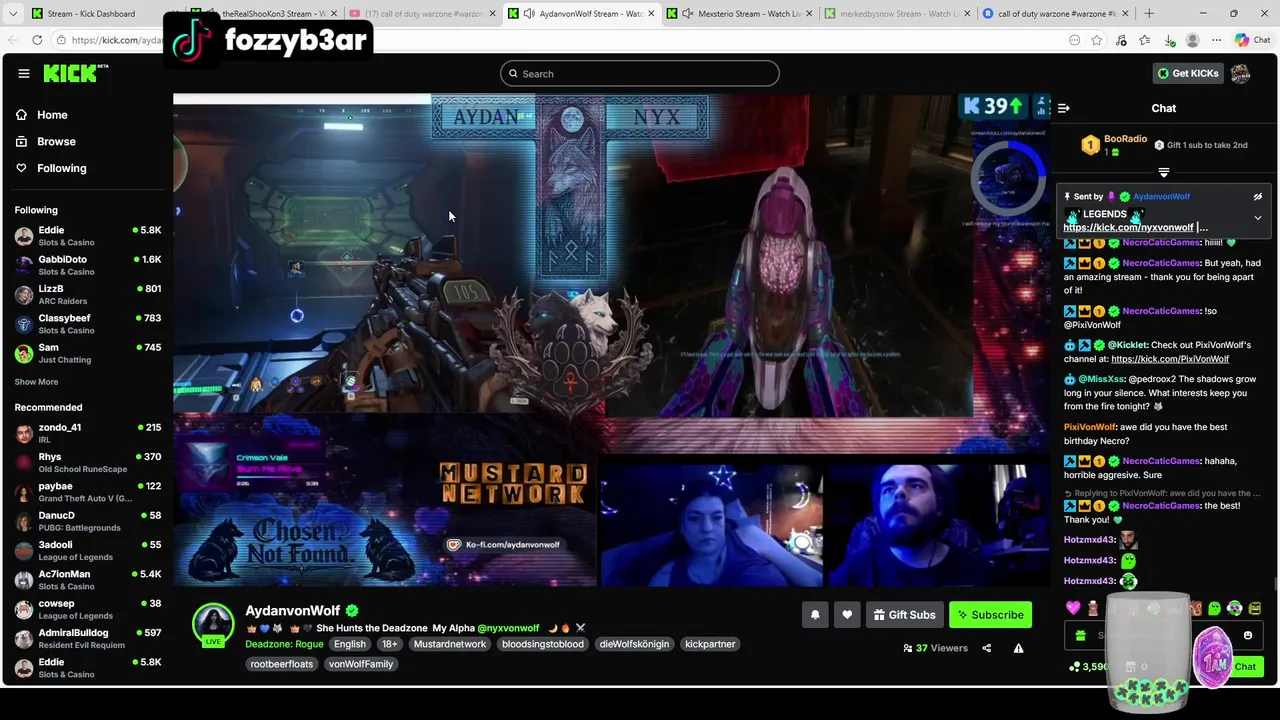Select the rootbeerfloats tag
The height and width of the screenshot is (720, 1280).
282,664
